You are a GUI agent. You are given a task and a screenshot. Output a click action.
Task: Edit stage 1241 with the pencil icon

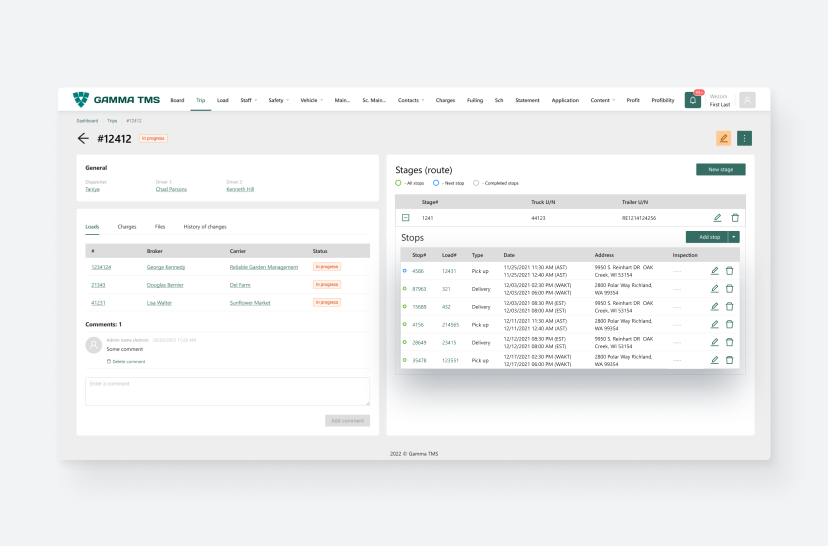(717, 218)
